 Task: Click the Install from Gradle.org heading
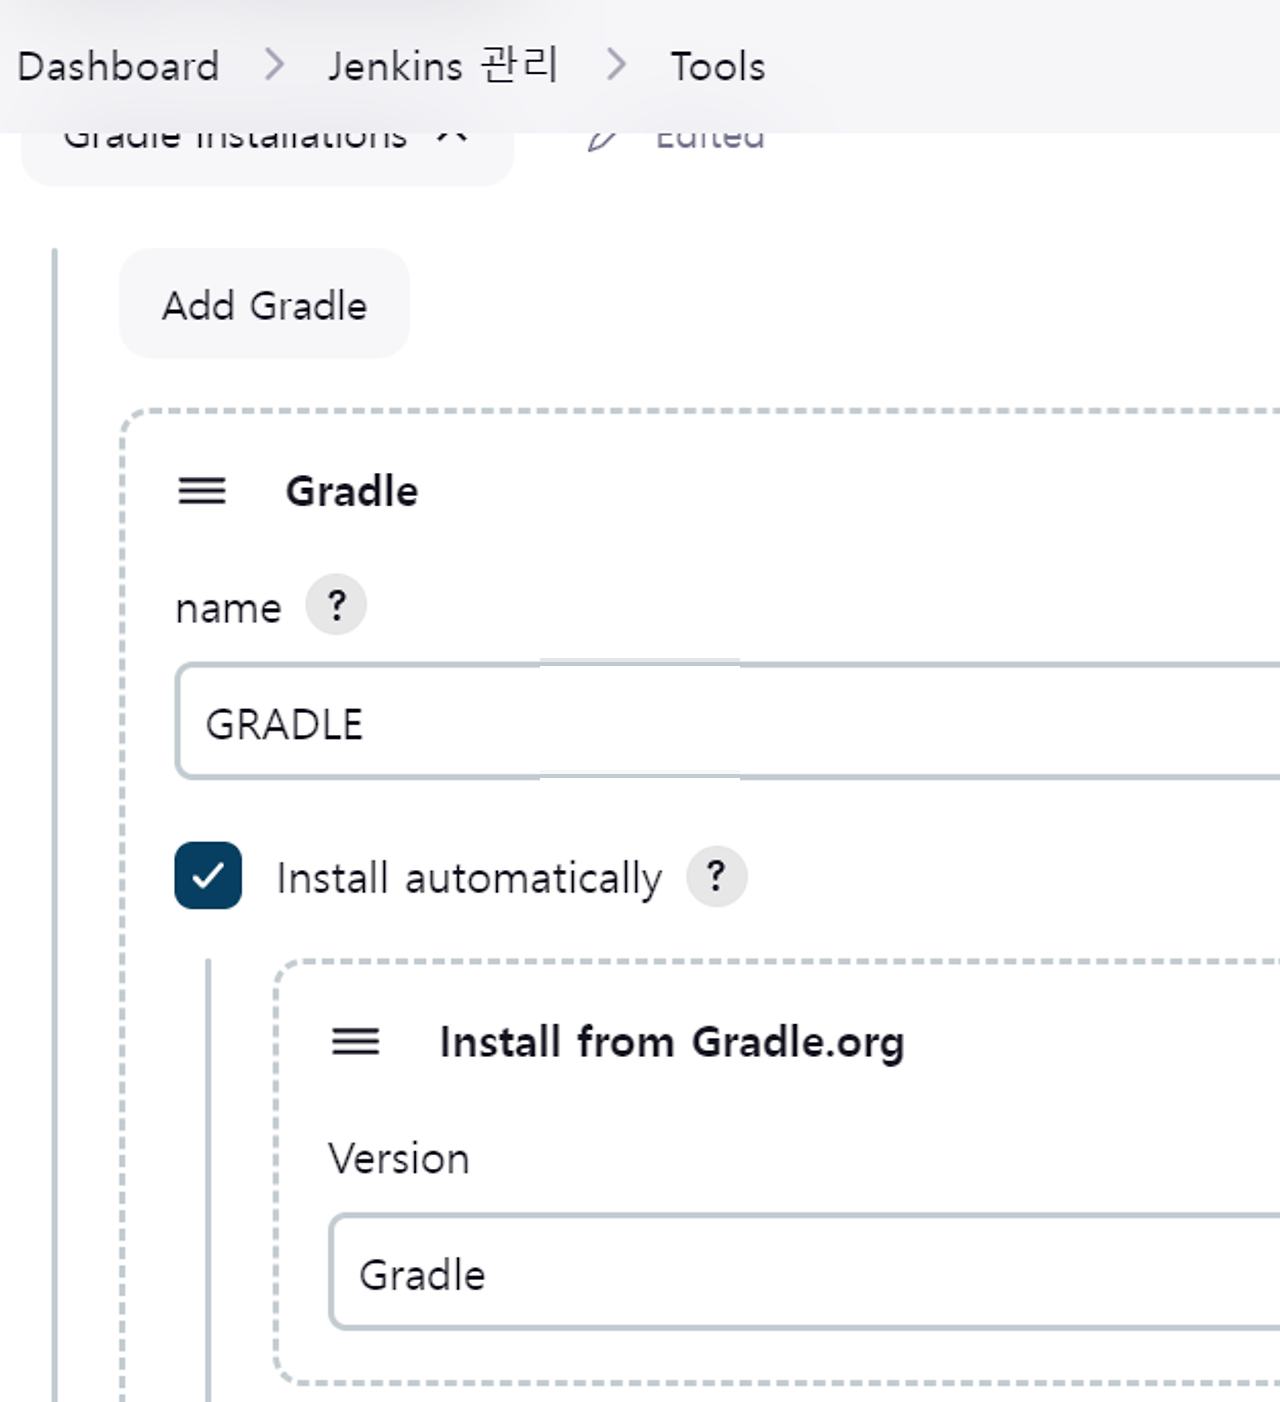pos(672,1042)
